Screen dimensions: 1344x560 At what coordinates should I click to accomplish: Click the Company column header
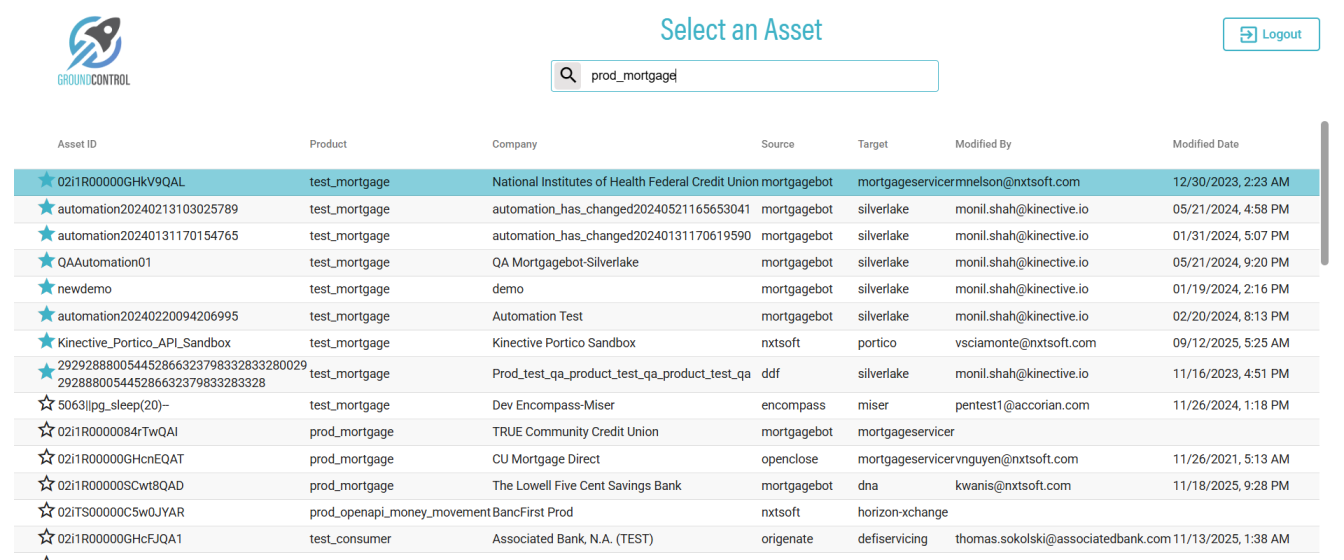514,144
